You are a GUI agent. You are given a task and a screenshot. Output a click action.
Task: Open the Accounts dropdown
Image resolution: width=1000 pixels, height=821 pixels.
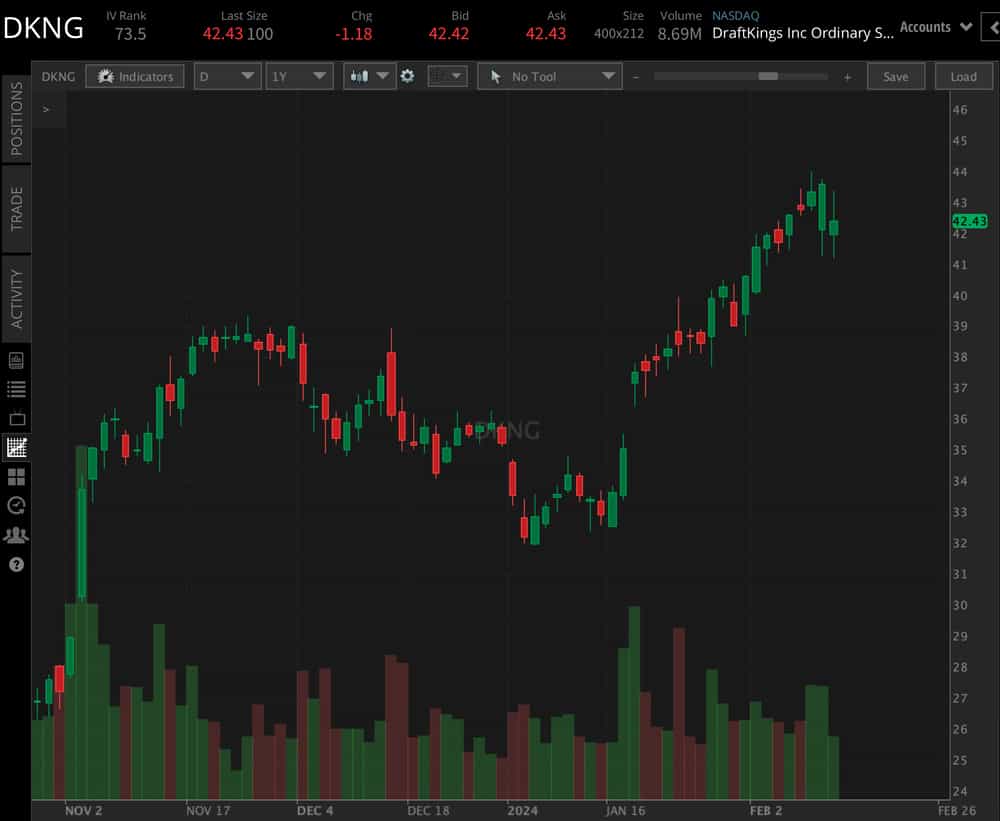click(x=936, y=27)
